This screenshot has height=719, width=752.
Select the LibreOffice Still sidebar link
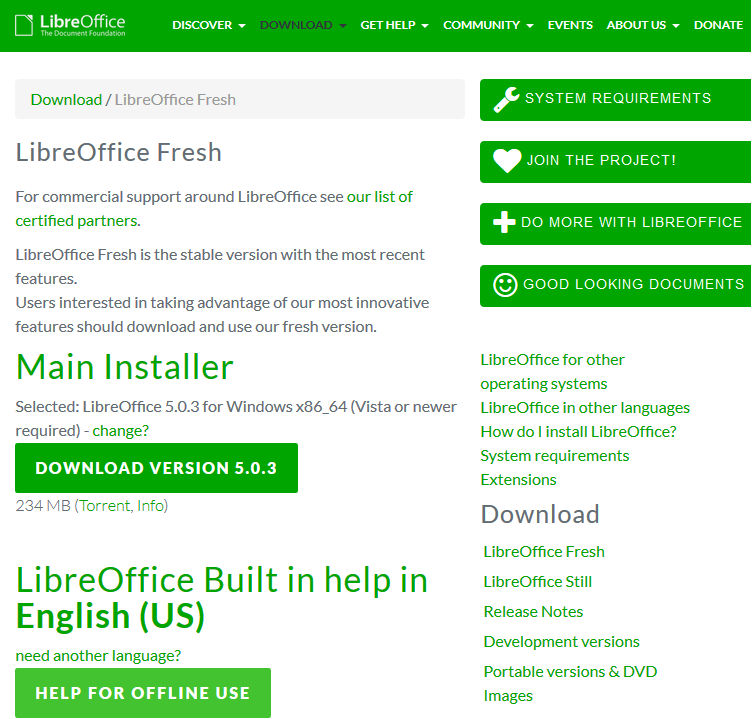[537, 582]
